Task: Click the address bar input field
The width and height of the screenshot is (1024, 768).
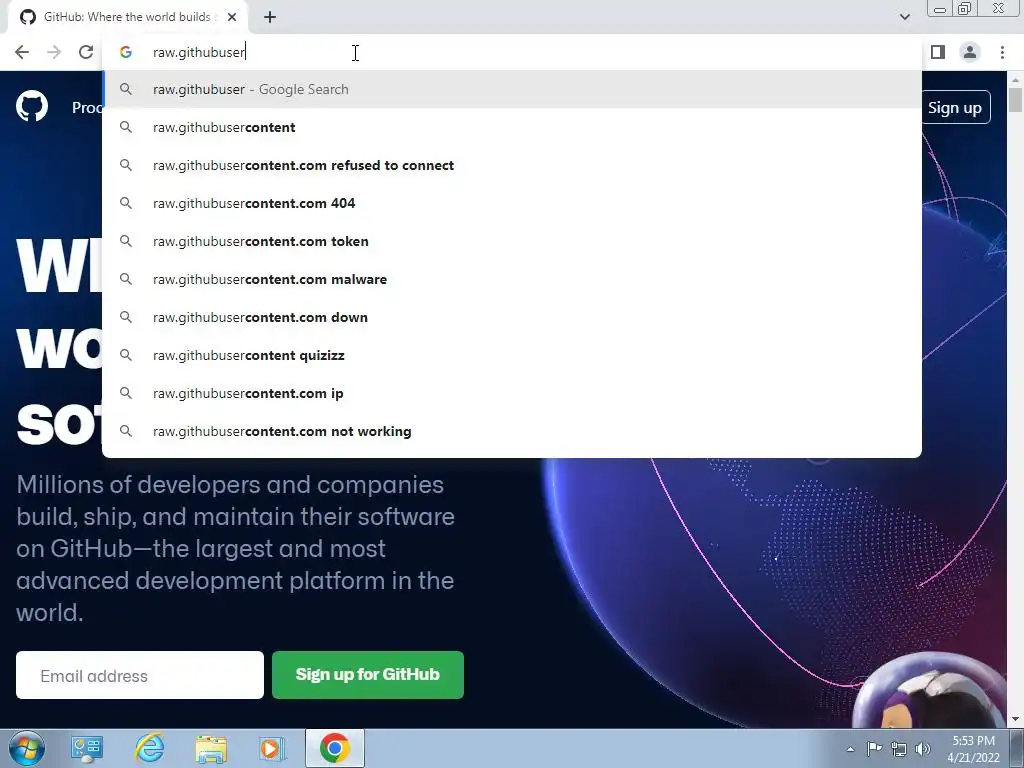Action: (512, 52)
